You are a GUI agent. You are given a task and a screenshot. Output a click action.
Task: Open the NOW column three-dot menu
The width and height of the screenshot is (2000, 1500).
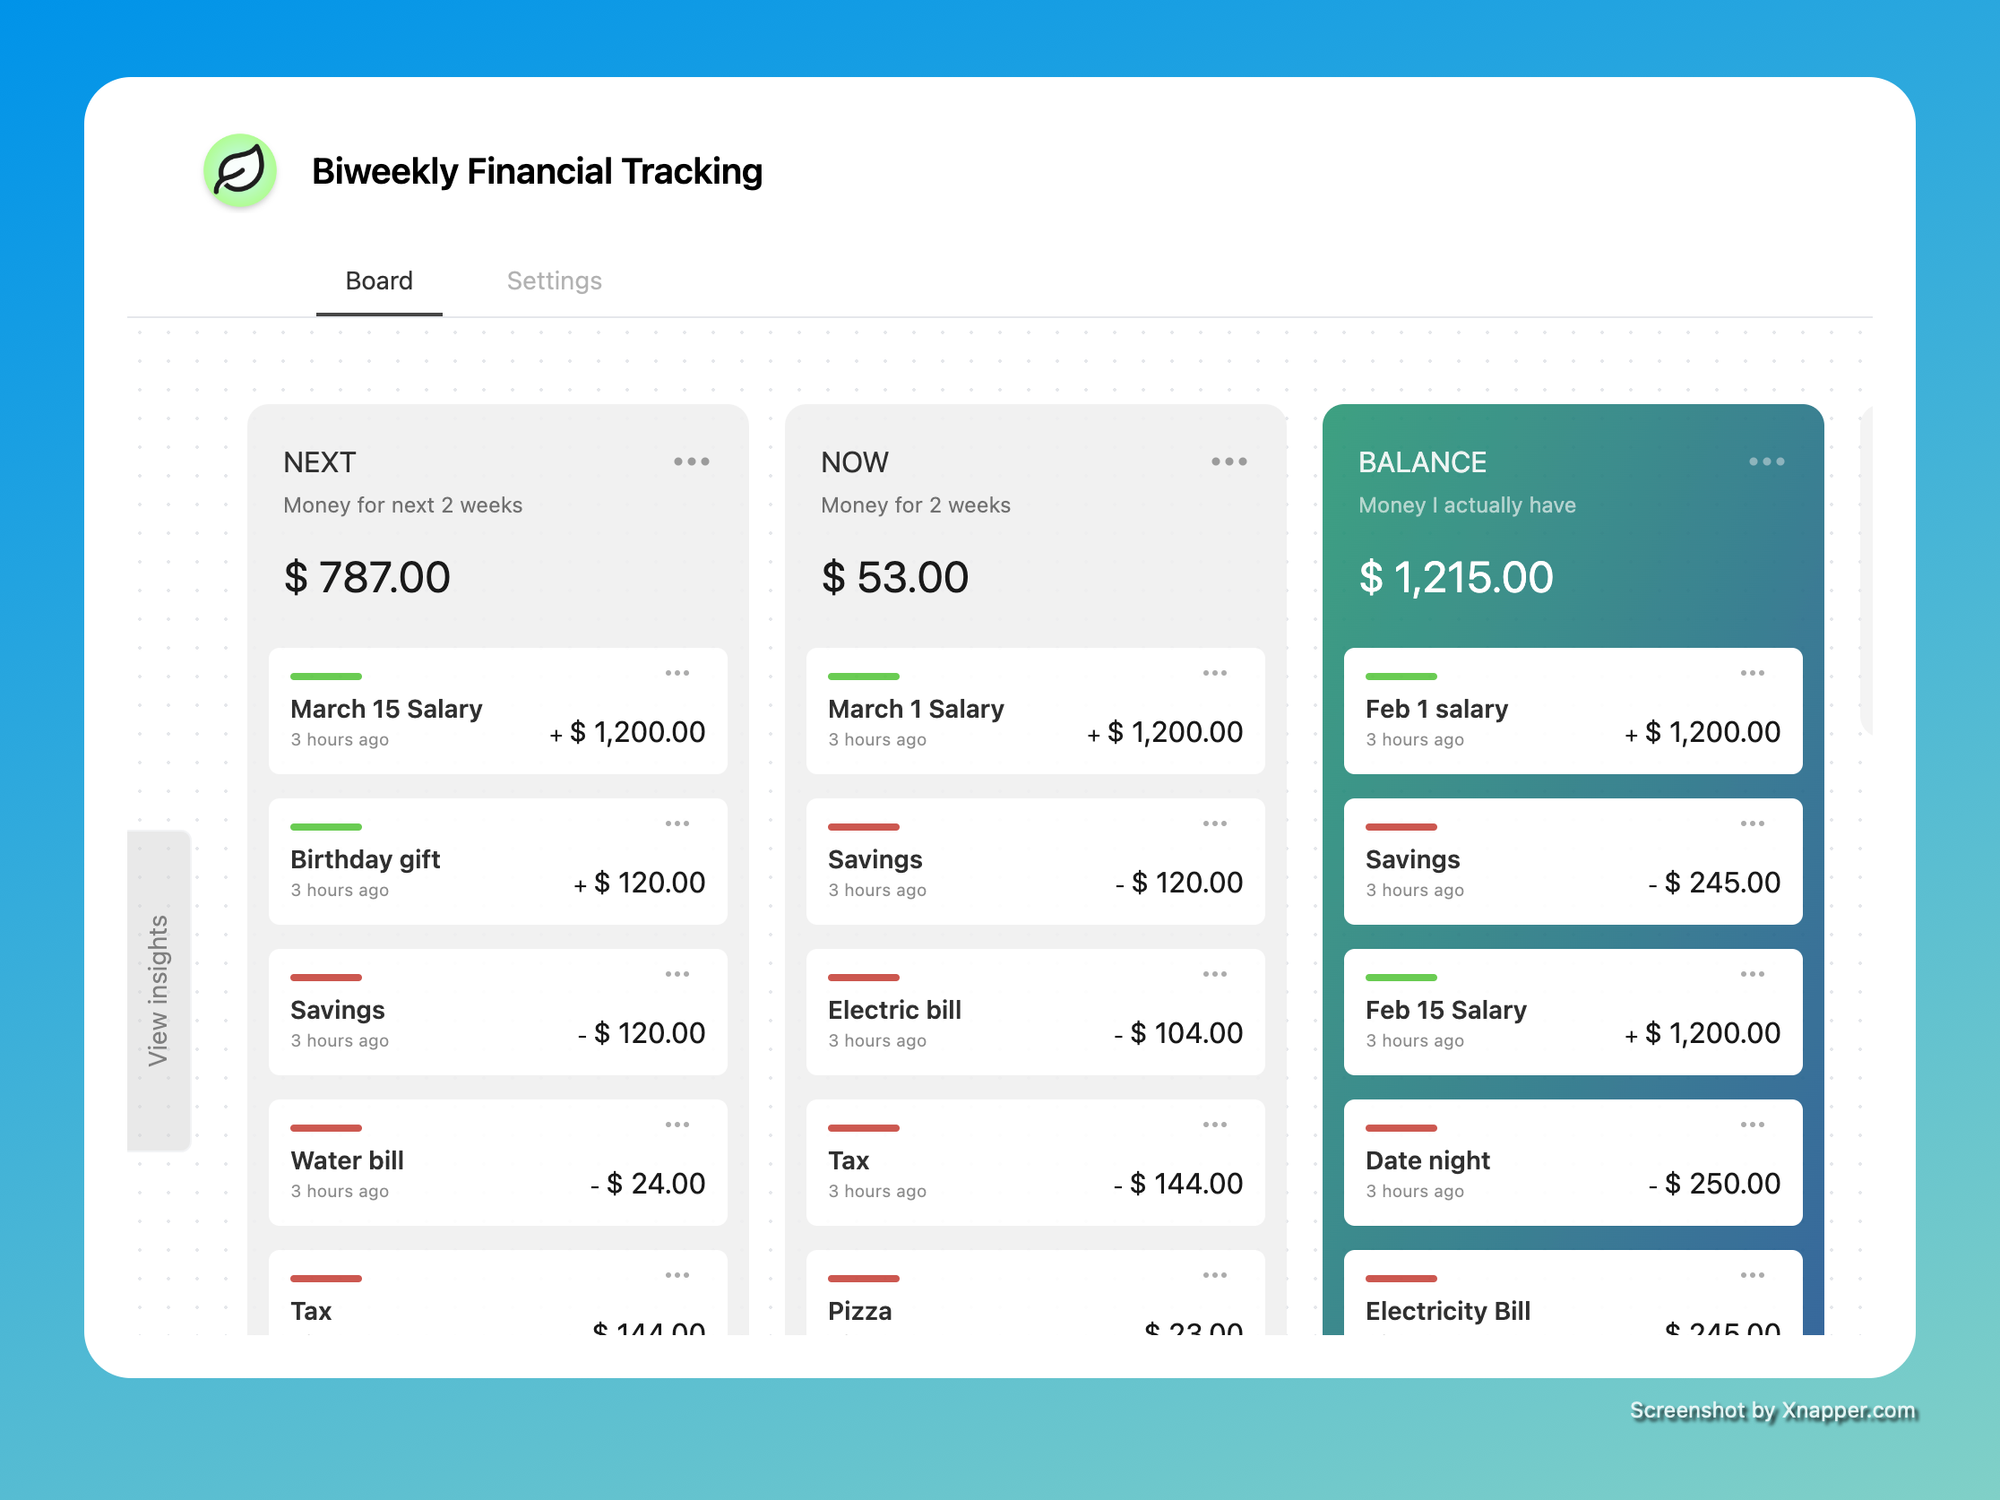click(x=1229, y=462)
